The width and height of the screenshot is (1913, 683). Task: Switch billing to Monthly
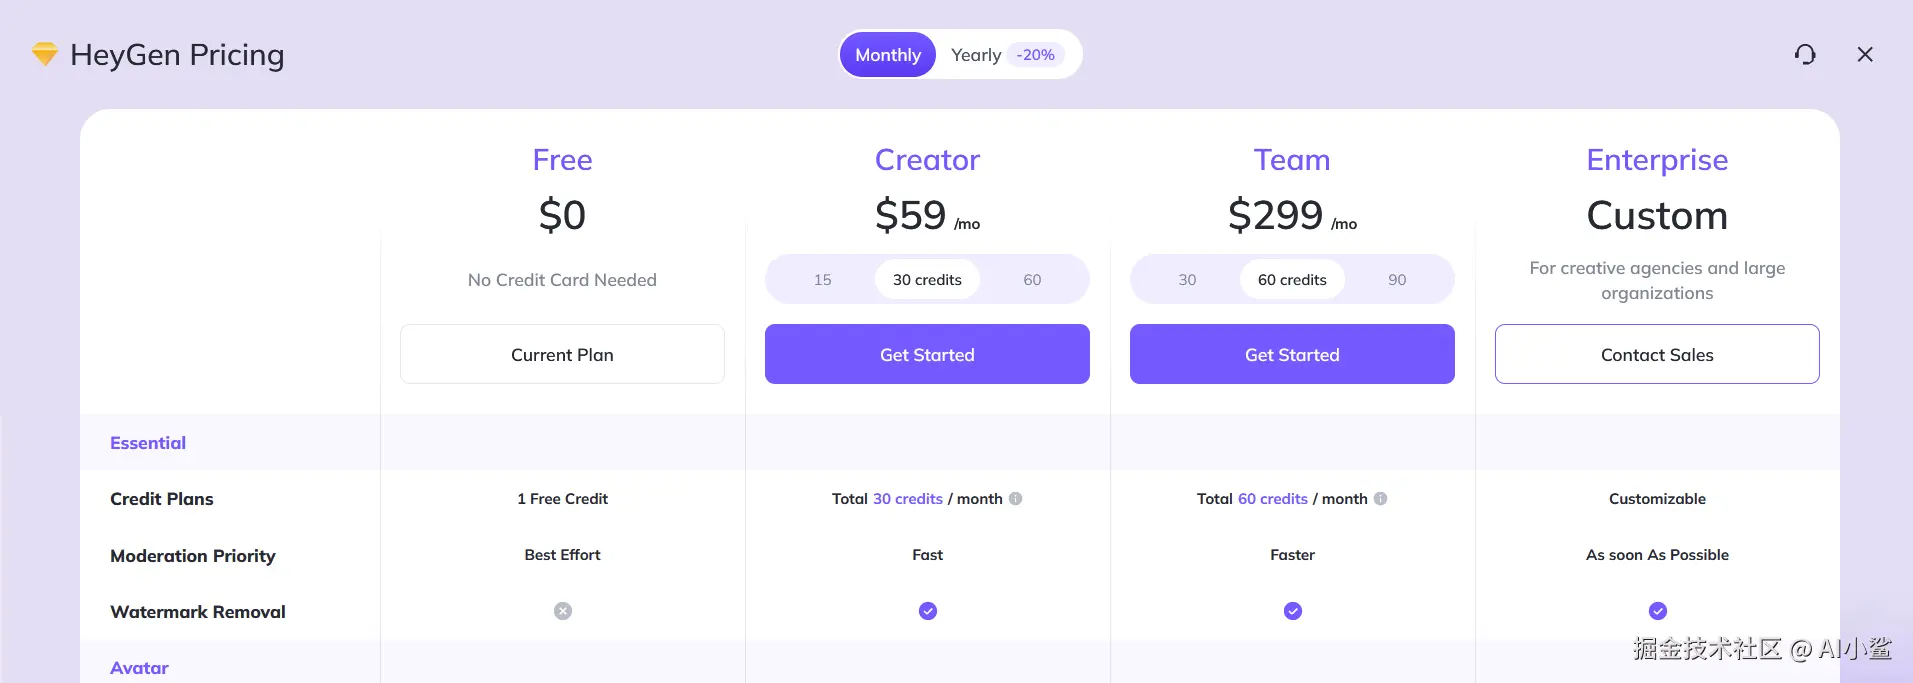click(x=888, y=55)
